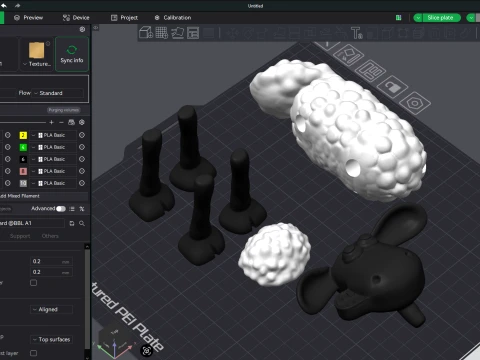The image size is (480, 360).
Task: Open PLA Basic dropdown for filament 2
Action: 53,135
